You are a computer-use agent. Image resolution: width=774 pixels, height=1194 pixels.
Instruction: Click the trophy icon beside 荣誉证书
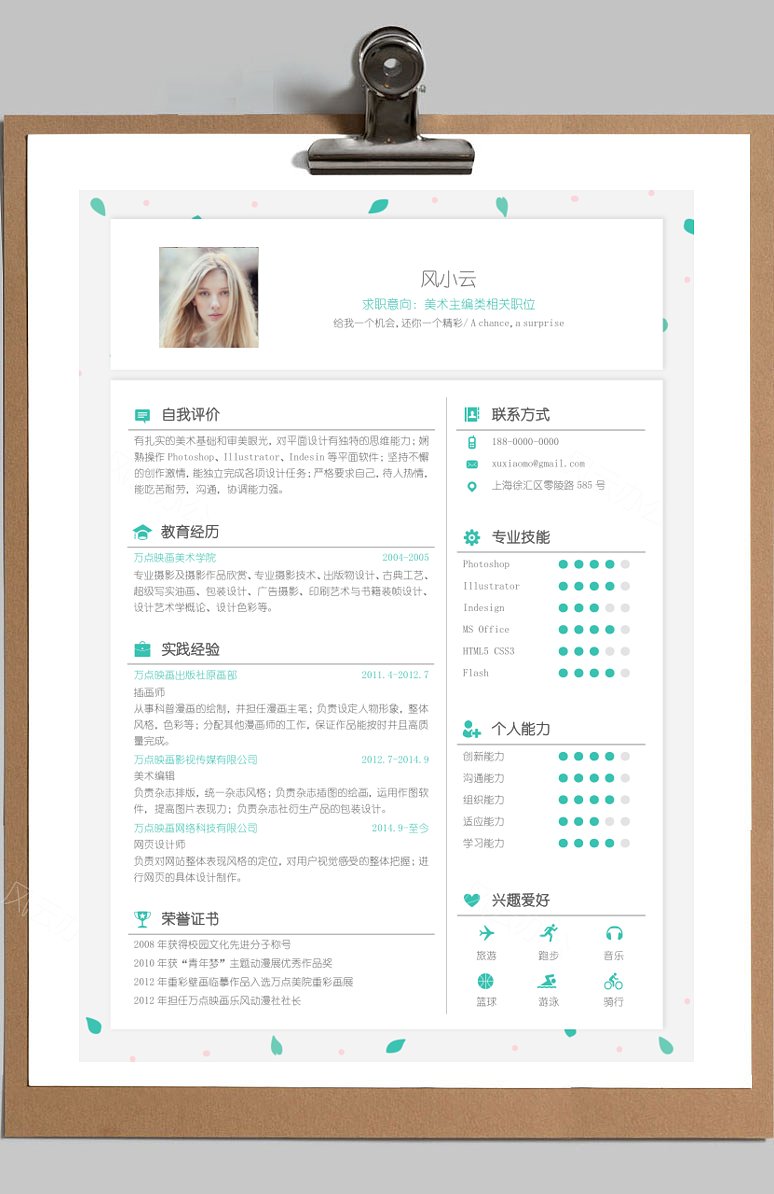(142, 919)
